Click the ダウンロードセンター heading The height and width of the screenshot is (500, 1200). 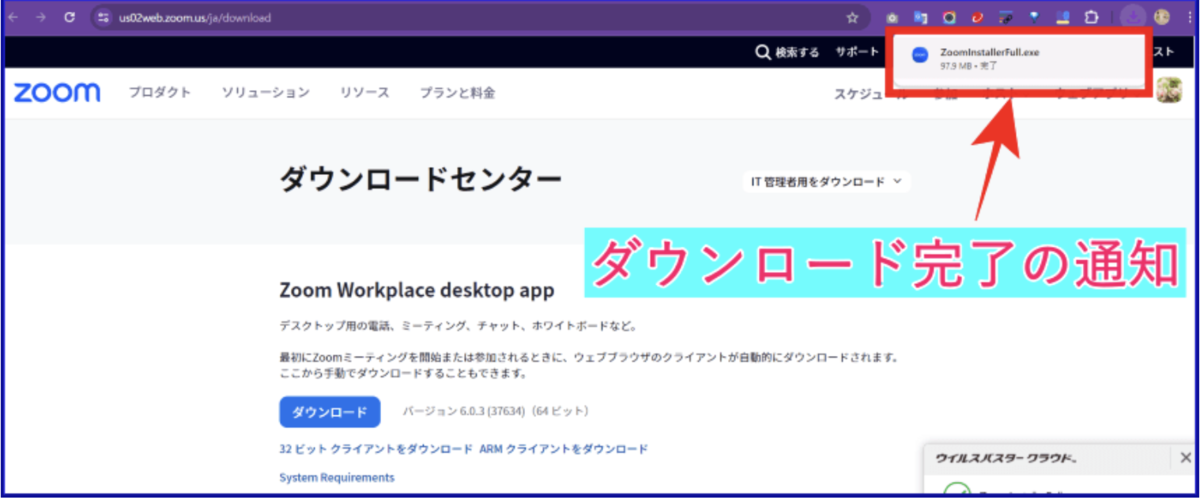420,180
